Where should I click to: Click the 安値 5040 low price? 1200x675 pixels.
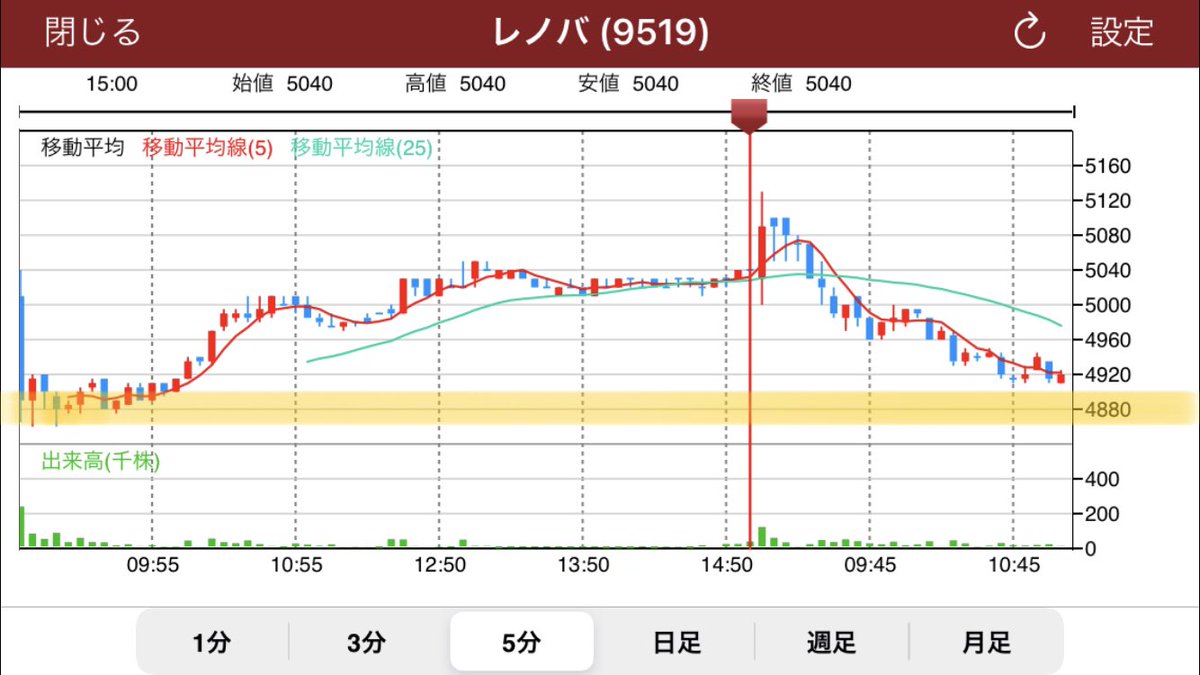pyautogui.click(x=628, y=84)
